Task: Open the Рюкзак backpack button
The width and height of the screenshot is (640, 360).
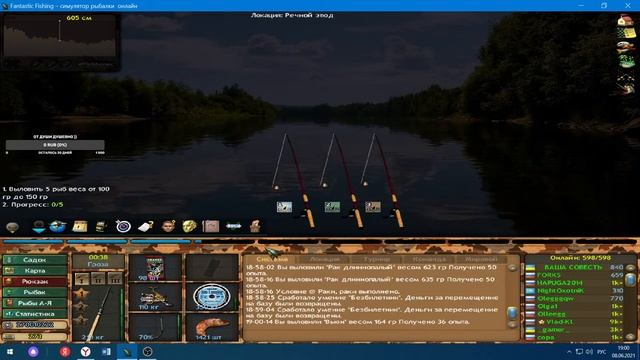Action: pyautogui.click(x=35, y=282)
